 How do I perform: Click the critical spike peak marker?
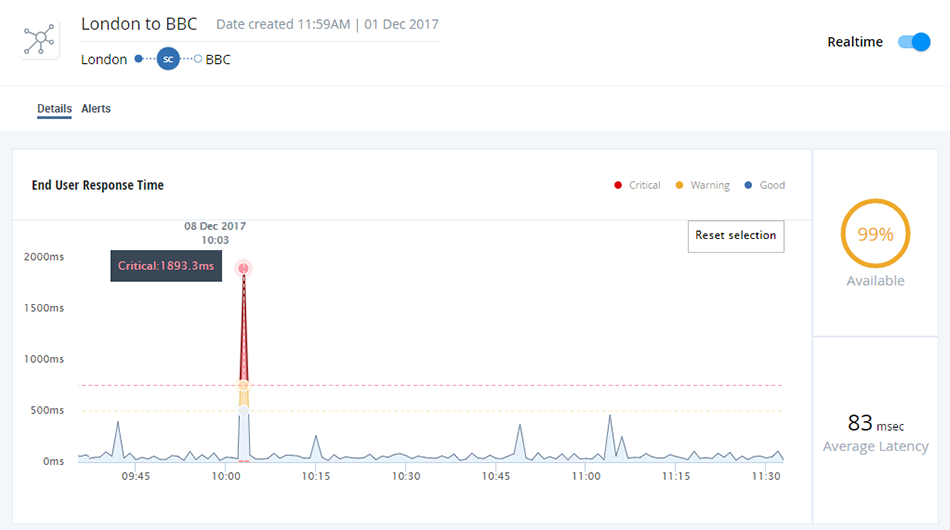244,268
